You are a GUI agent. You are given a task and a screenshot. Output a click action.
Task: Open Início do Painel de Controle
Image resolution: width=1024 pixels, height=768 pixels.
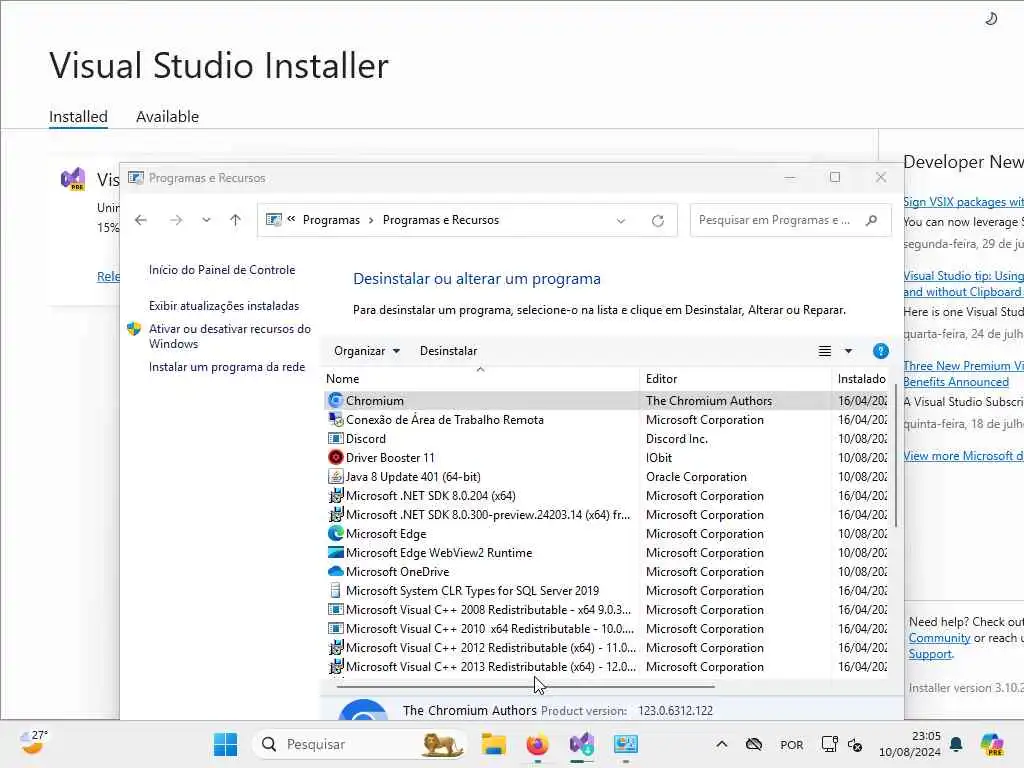tap(221, 270)
